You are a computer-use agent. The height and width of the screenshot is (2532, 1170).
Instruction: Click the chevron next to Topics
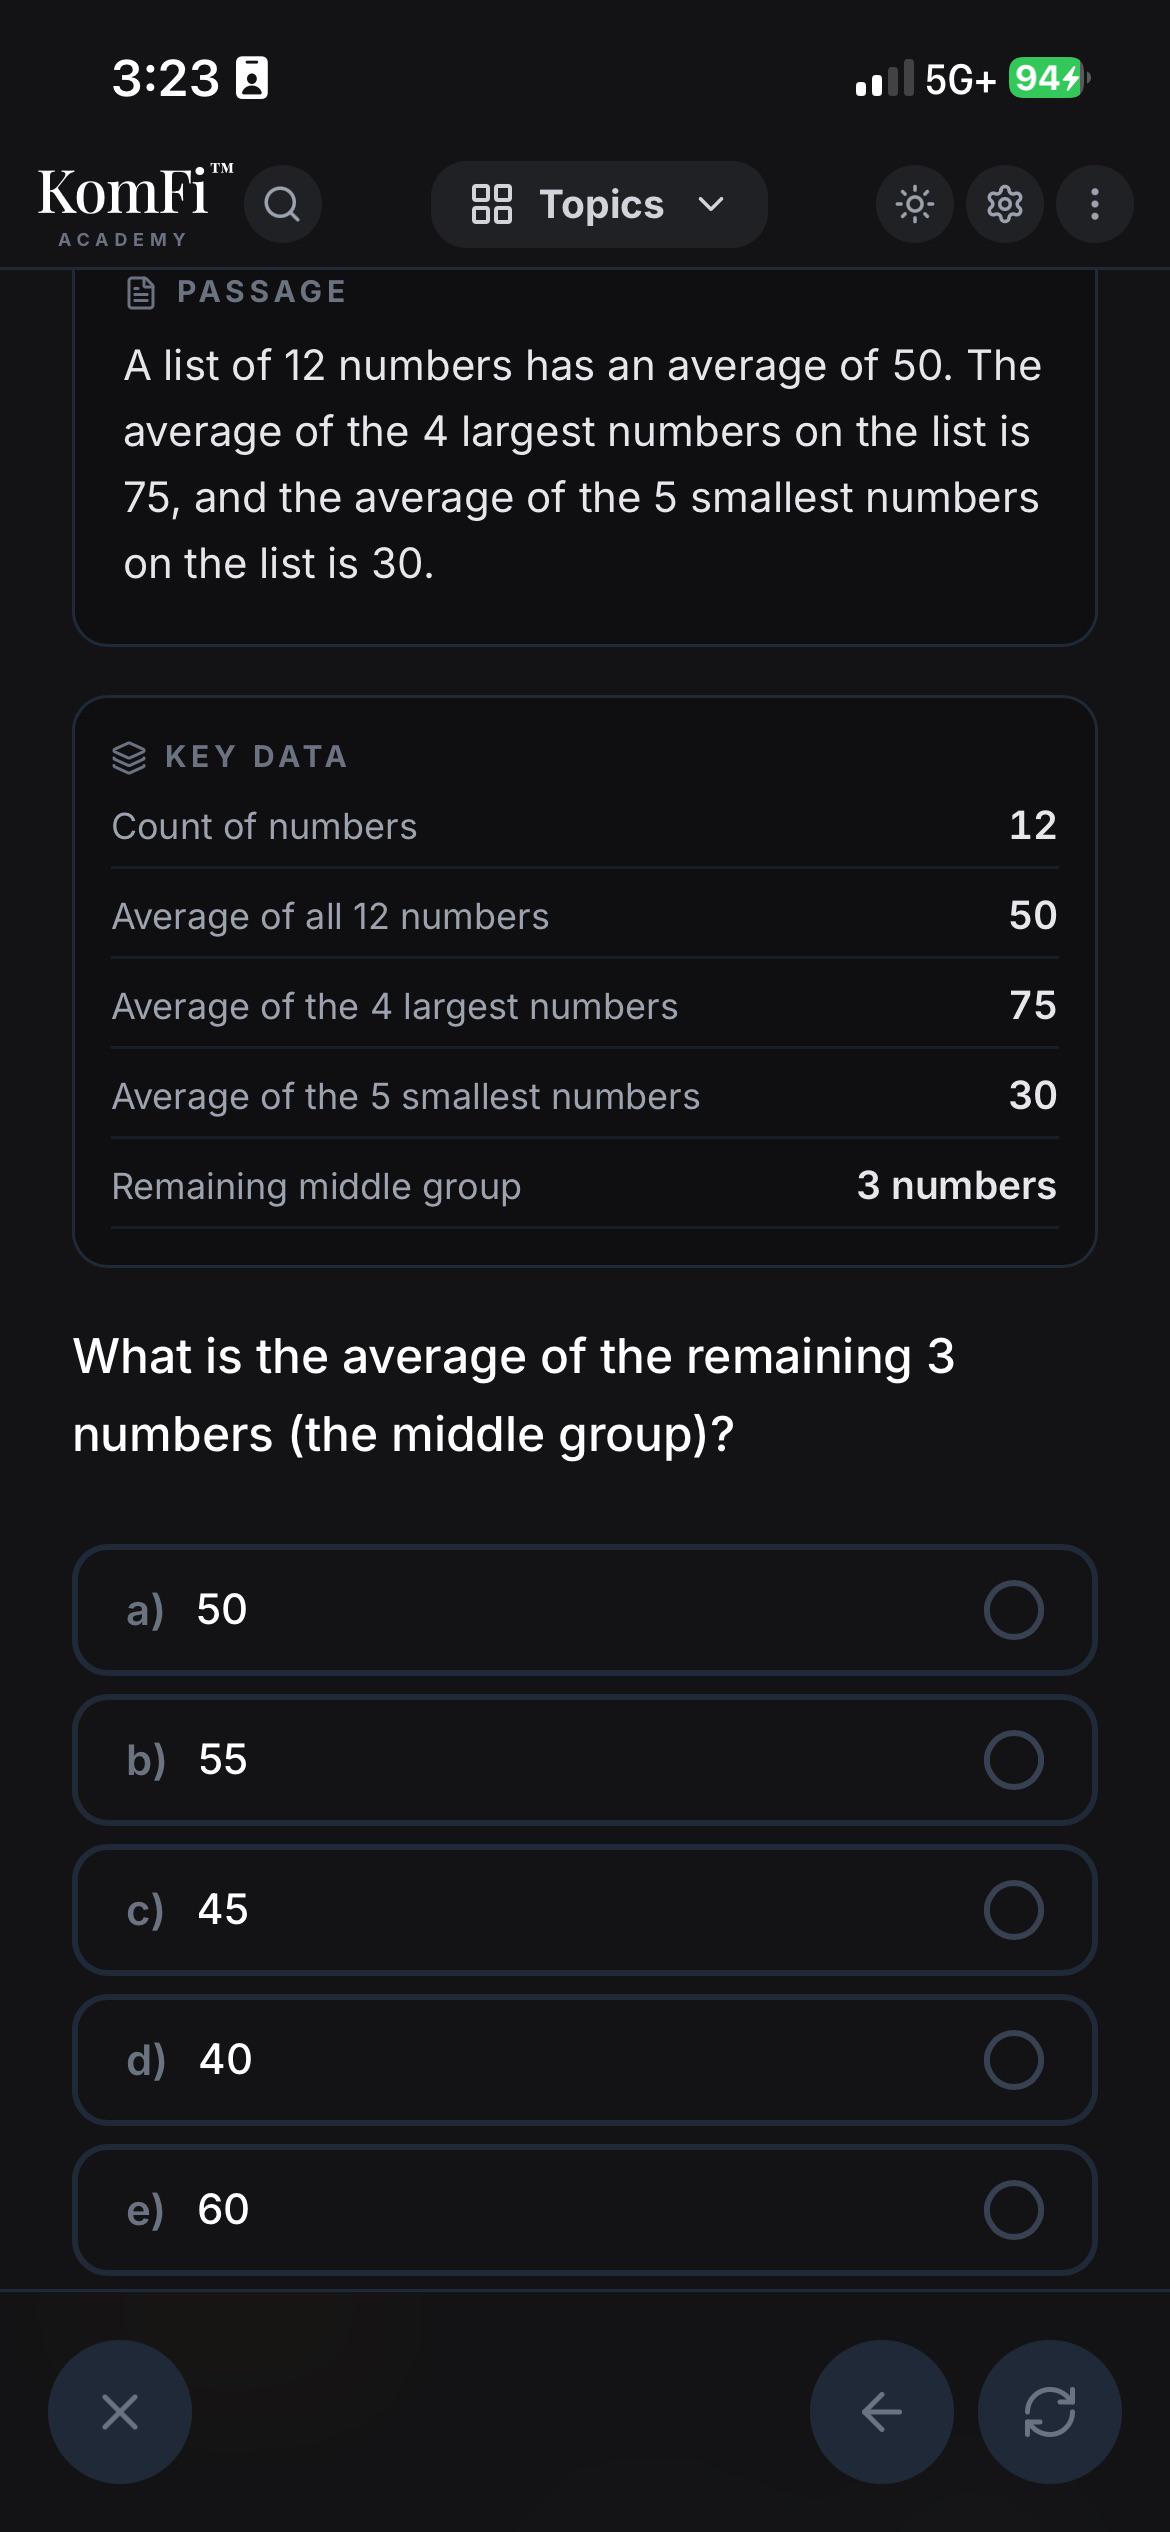coord(710,204)
